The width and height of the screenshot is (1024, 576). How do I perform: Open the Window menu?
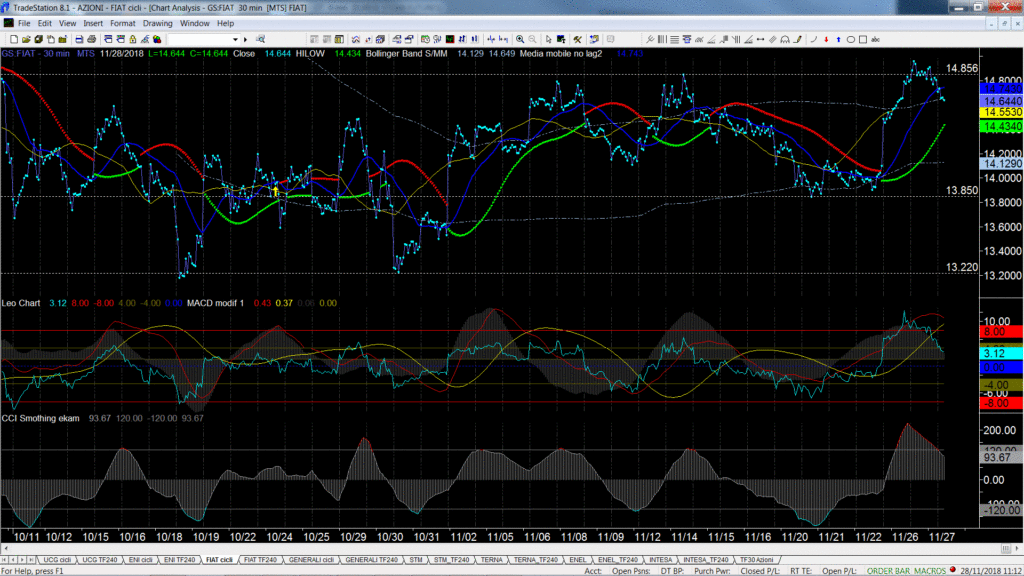pyautogui.click(x=195, y=24)
